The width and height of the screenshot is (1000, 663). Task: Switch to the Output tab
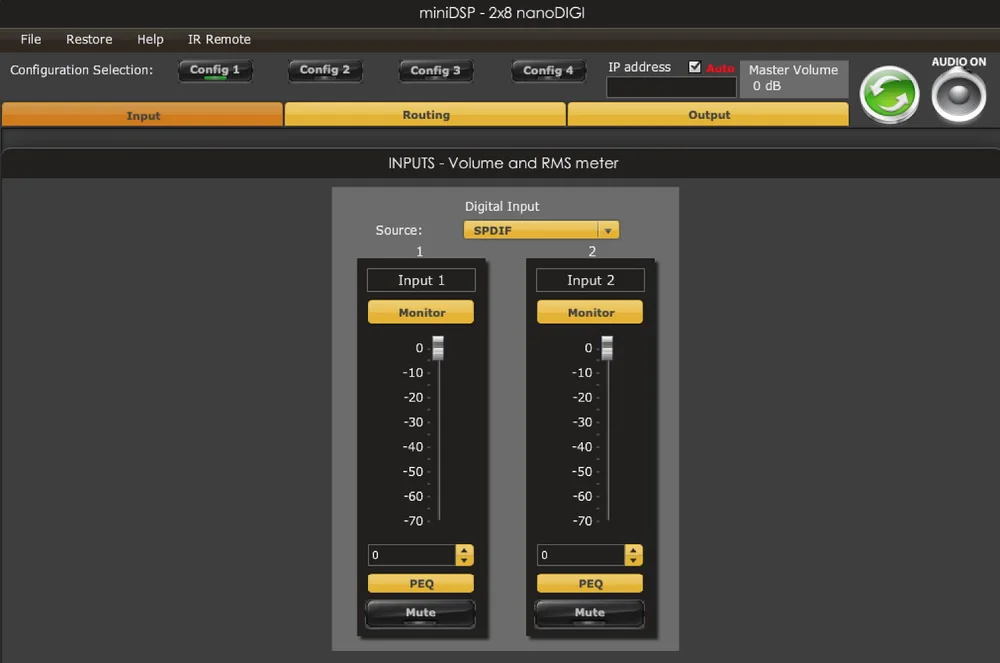(709, 115)
